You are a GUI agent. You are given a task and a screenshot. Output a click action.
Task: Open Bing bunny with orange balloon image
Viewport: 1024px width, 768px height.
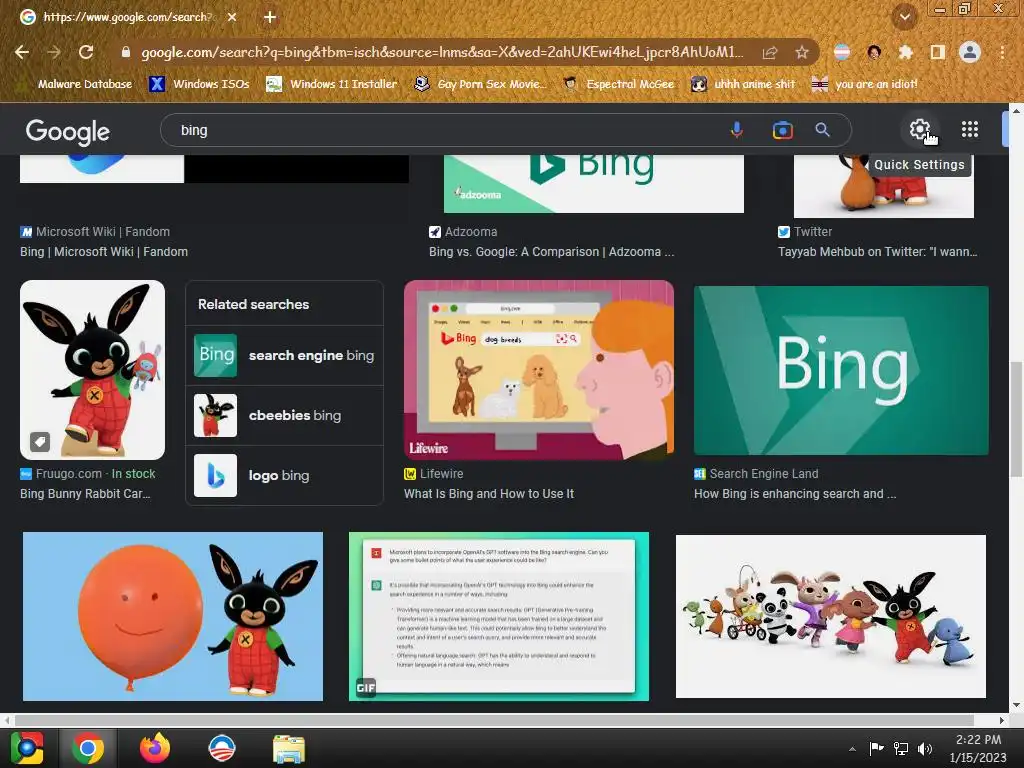172,616
